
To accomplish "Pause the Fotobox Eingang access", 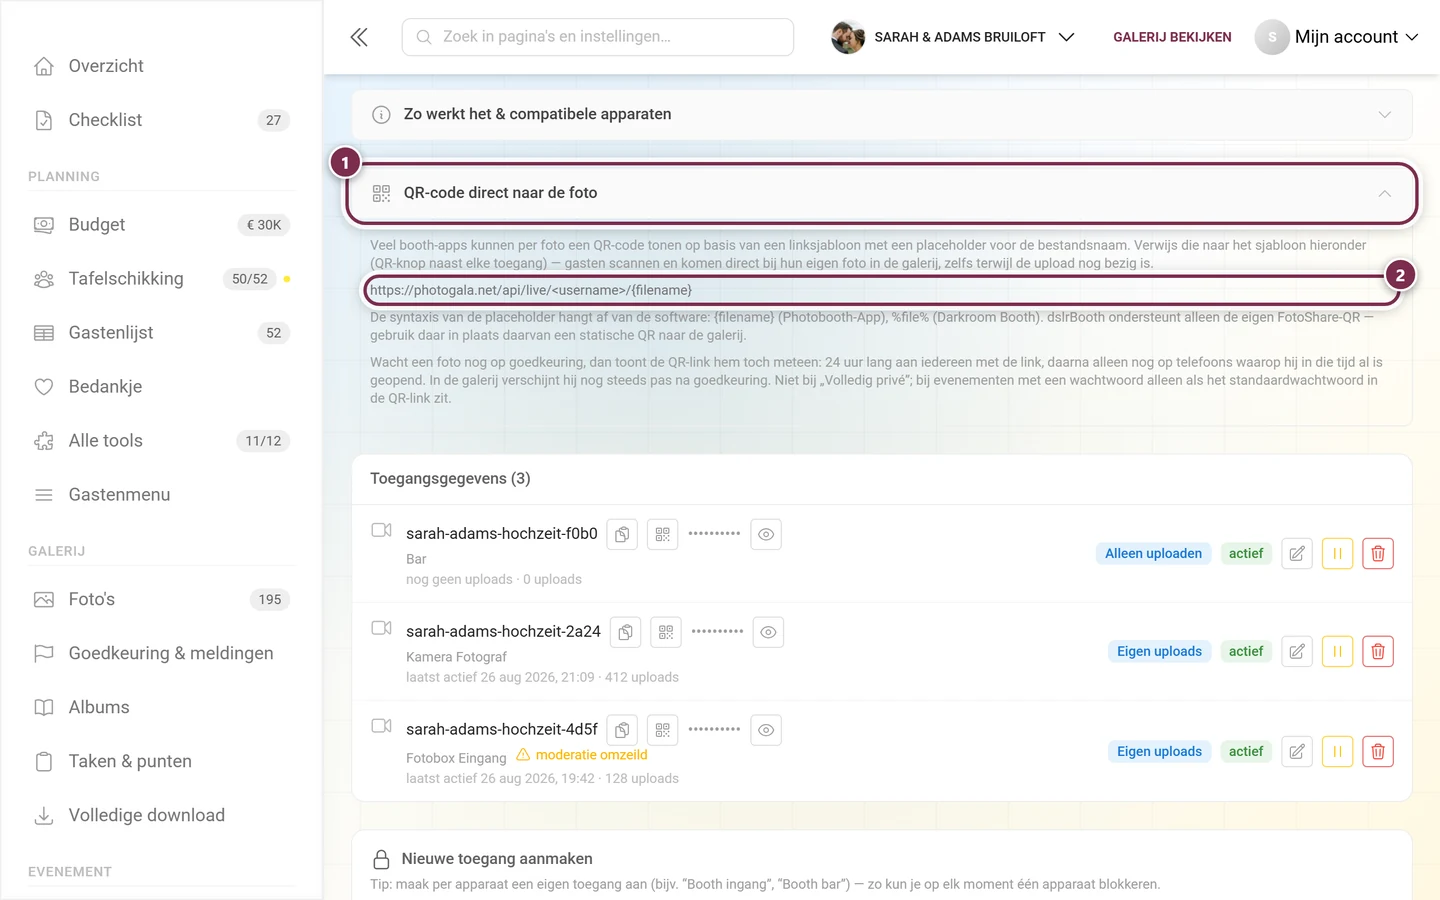I will [1337, 752].
